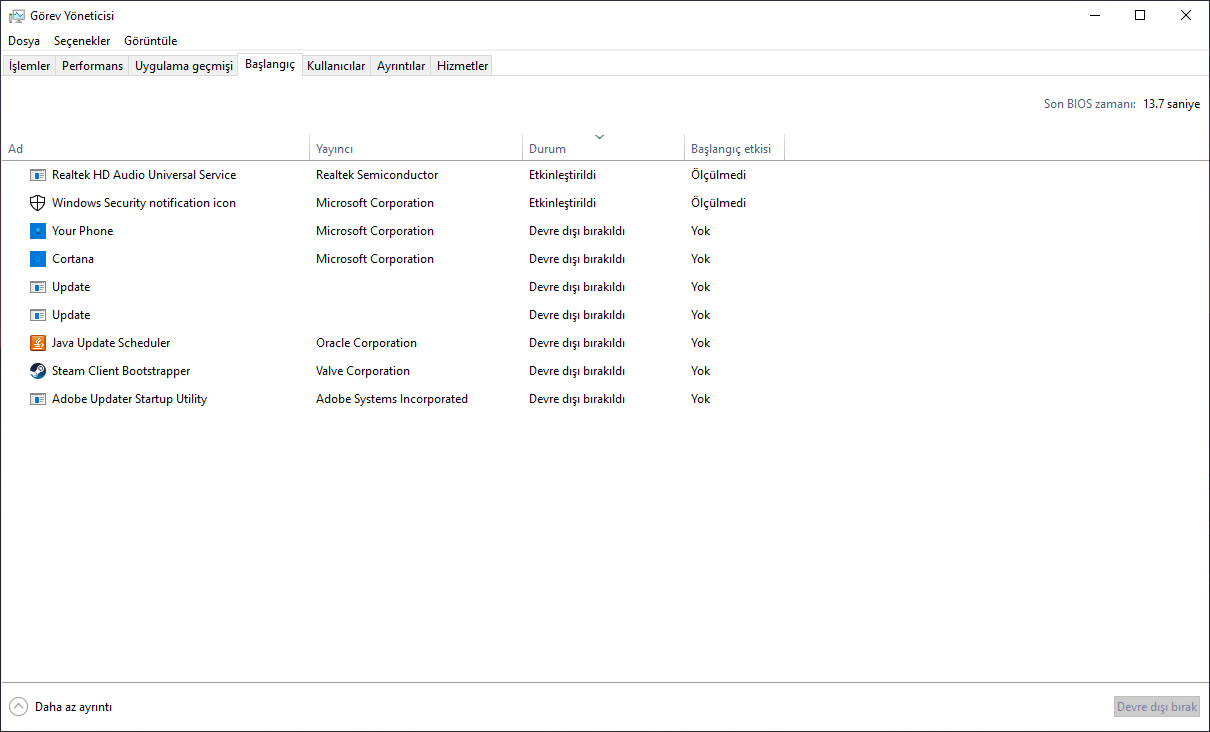
Task: Click the Son BIOS zamanı 13.7 saniye value
Action: tap(1171, 104)
